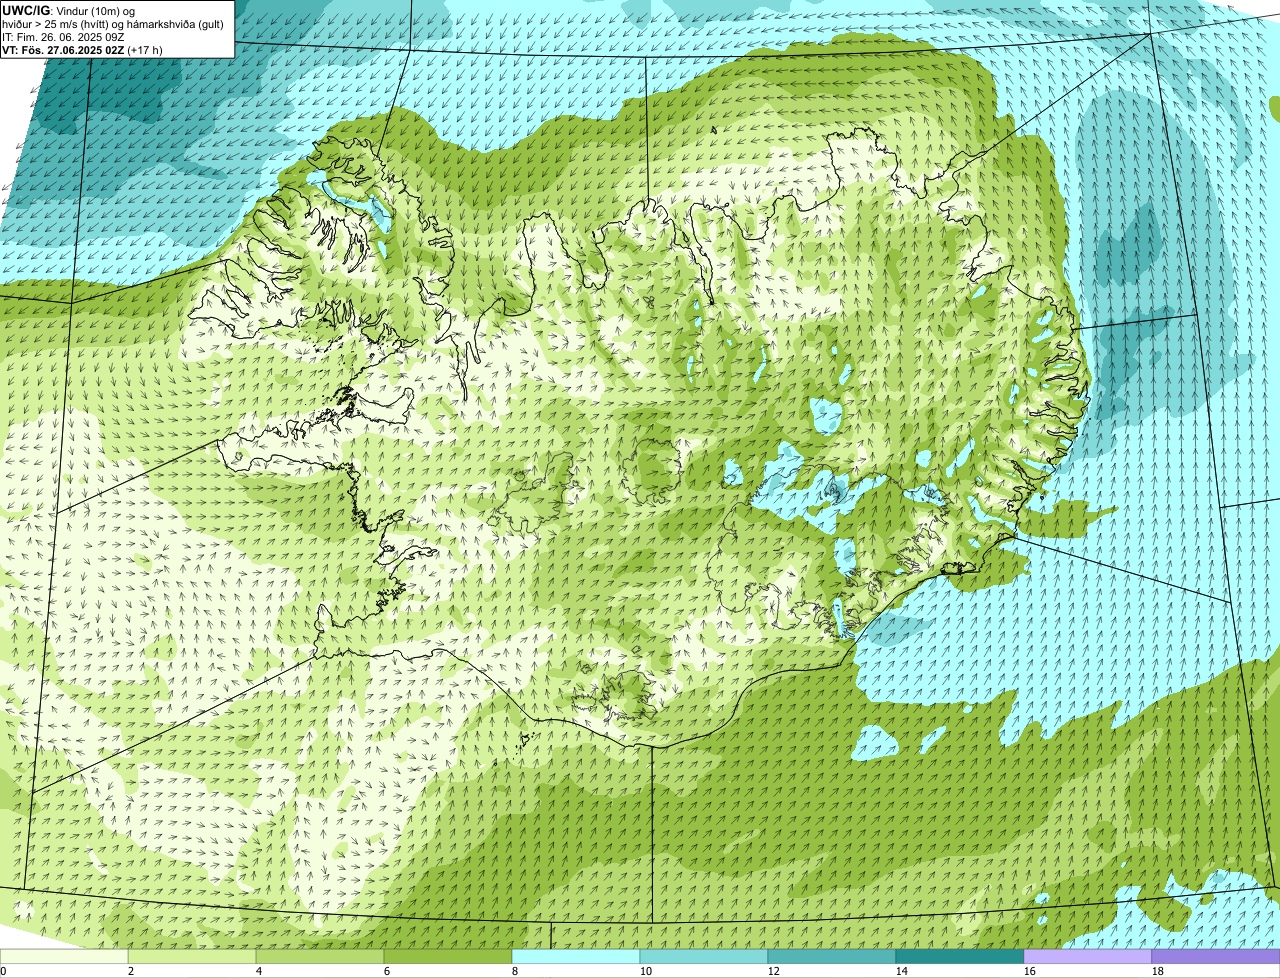Click the 'UWC/IG: Vindur (10m) og' title line
1280x978 pixels.
point(69,10)
